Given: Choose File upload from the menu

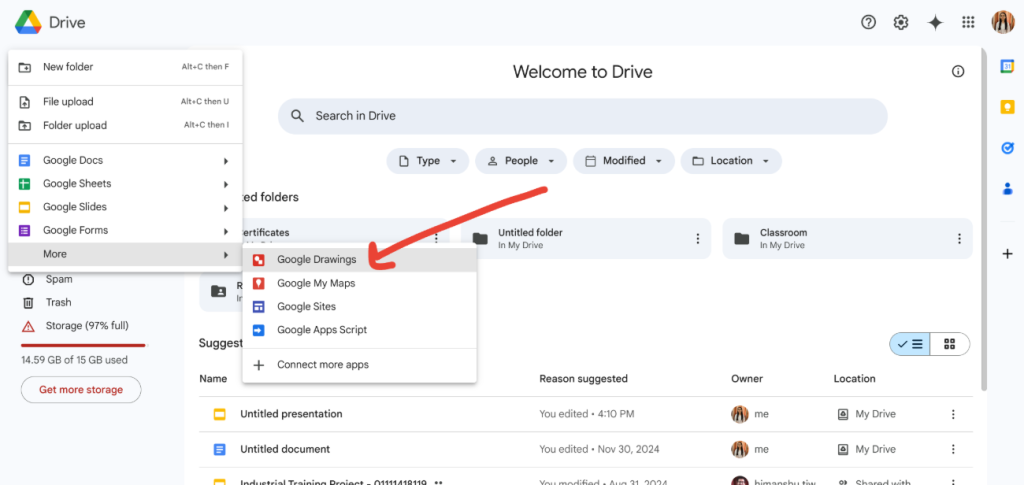Looking at the screenshot, I should coord(68,102).
